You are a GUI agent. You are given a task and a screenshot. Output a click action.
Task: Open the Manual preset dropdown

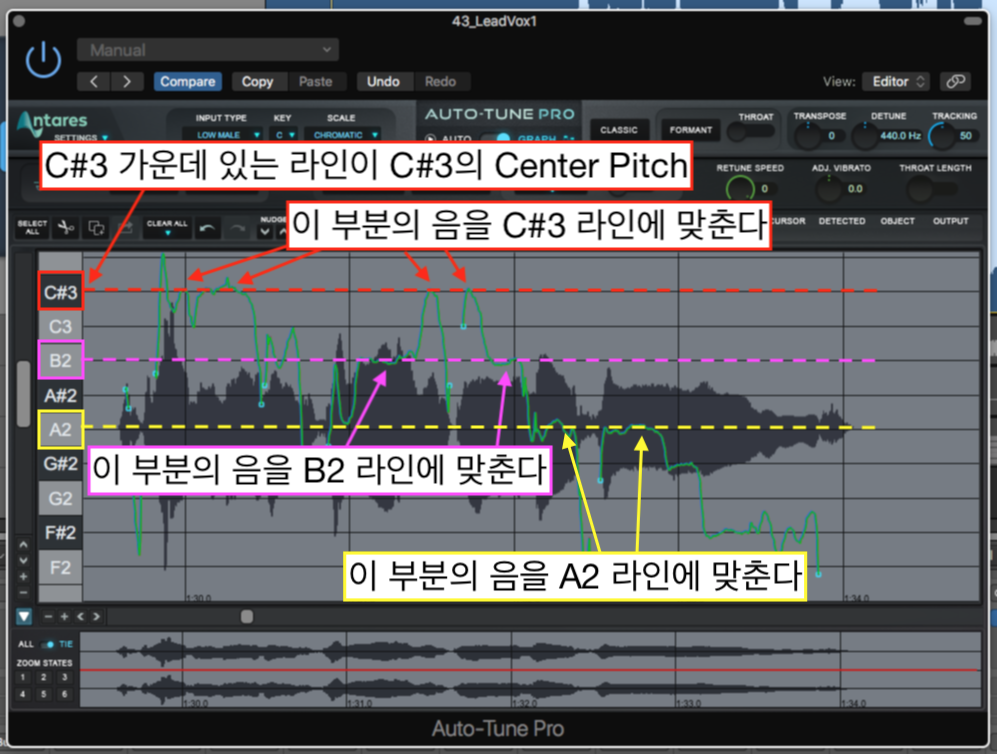pyautogui.click(x=208, y=50)
